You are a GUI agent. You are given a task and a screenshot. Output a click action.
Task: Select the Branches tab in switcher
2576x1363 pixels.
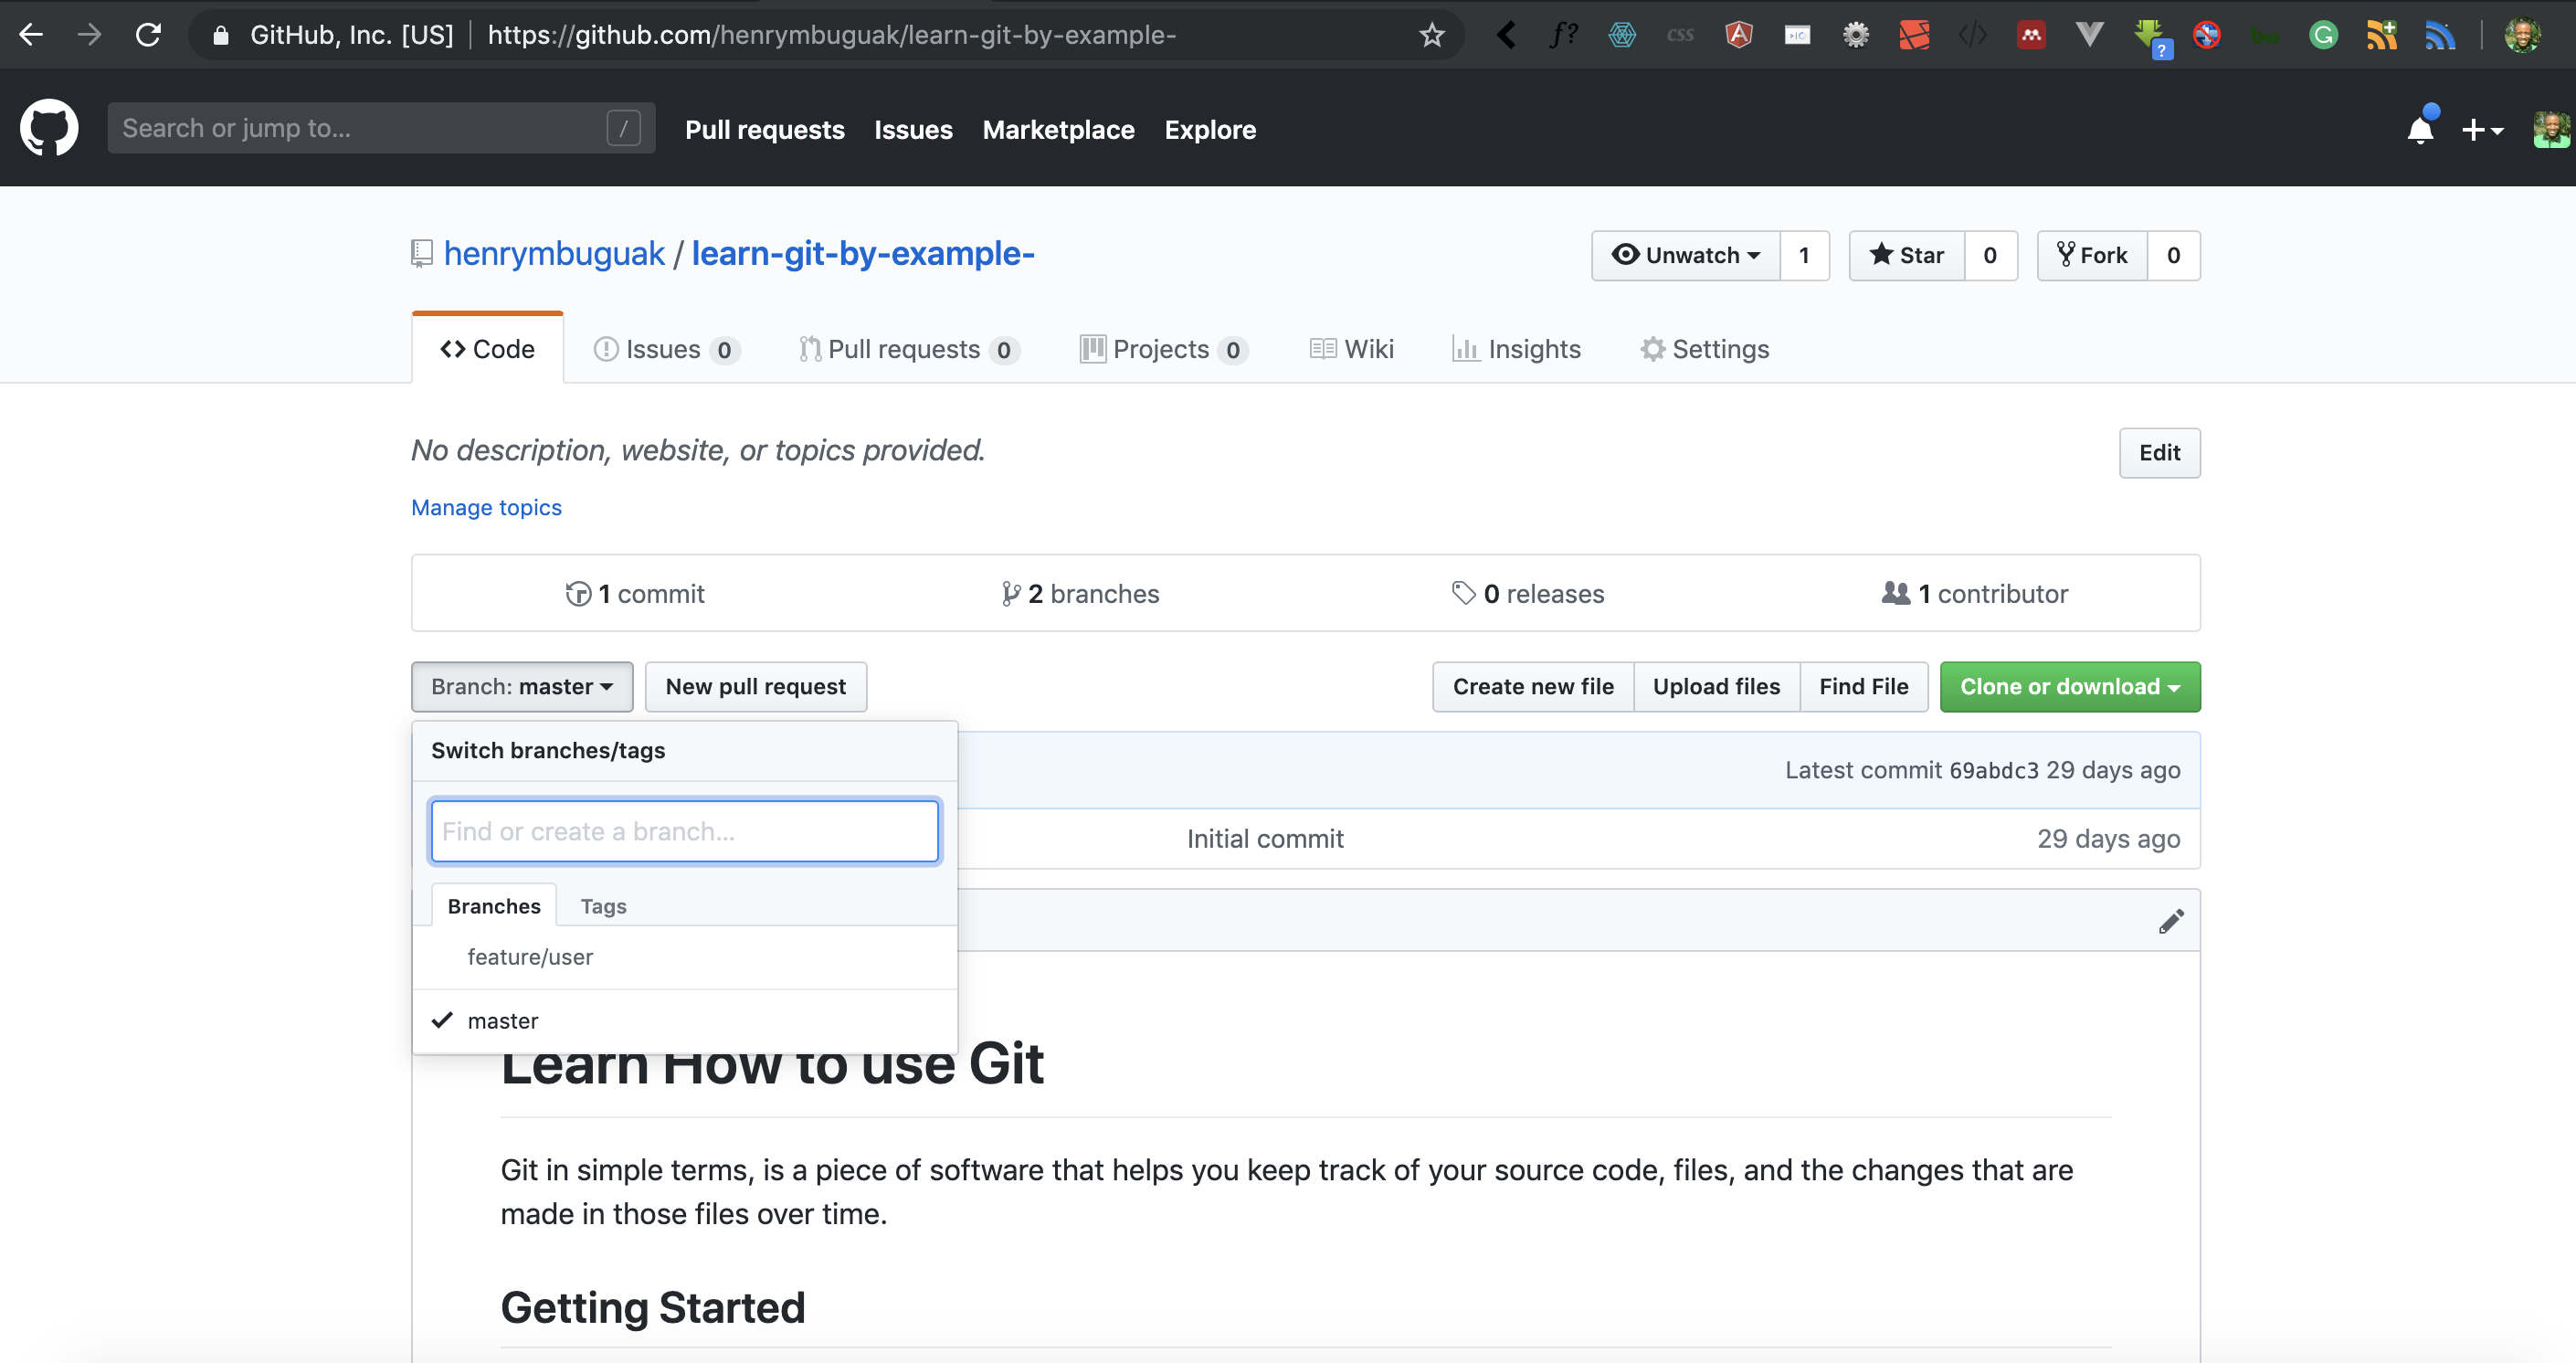[494, 906]
